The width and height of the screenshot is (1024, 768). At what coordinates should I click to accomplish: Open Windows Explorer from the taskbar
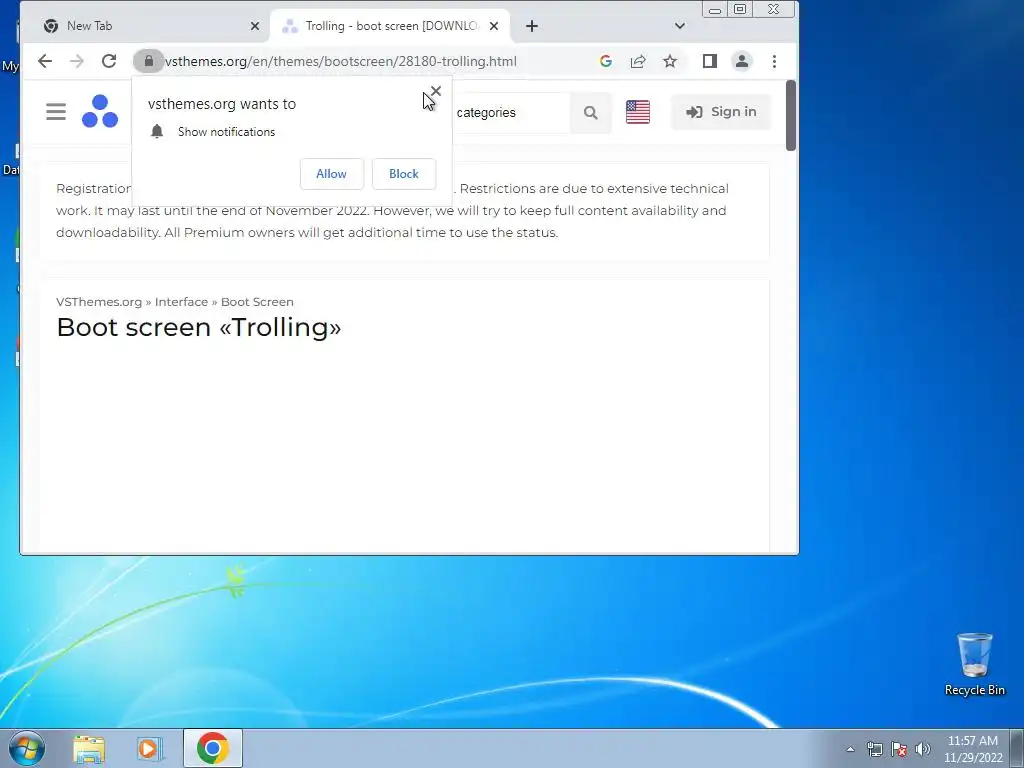(89, 748)
